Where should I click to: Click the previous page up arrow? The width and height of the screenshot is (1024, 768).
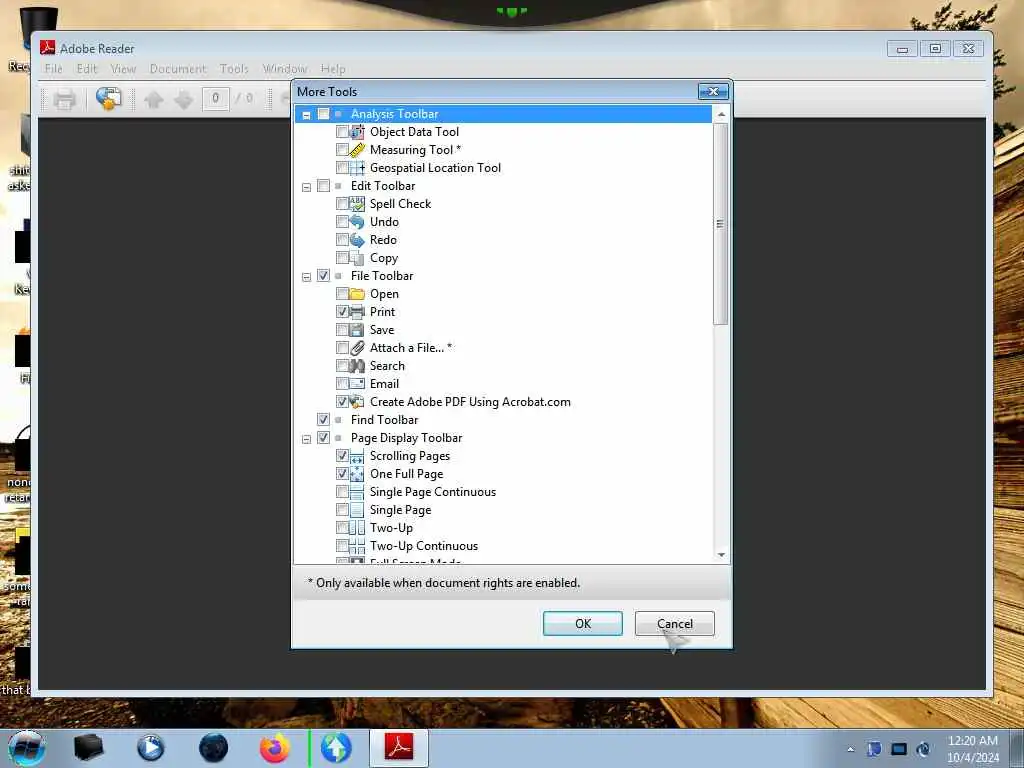pos(153,99)
